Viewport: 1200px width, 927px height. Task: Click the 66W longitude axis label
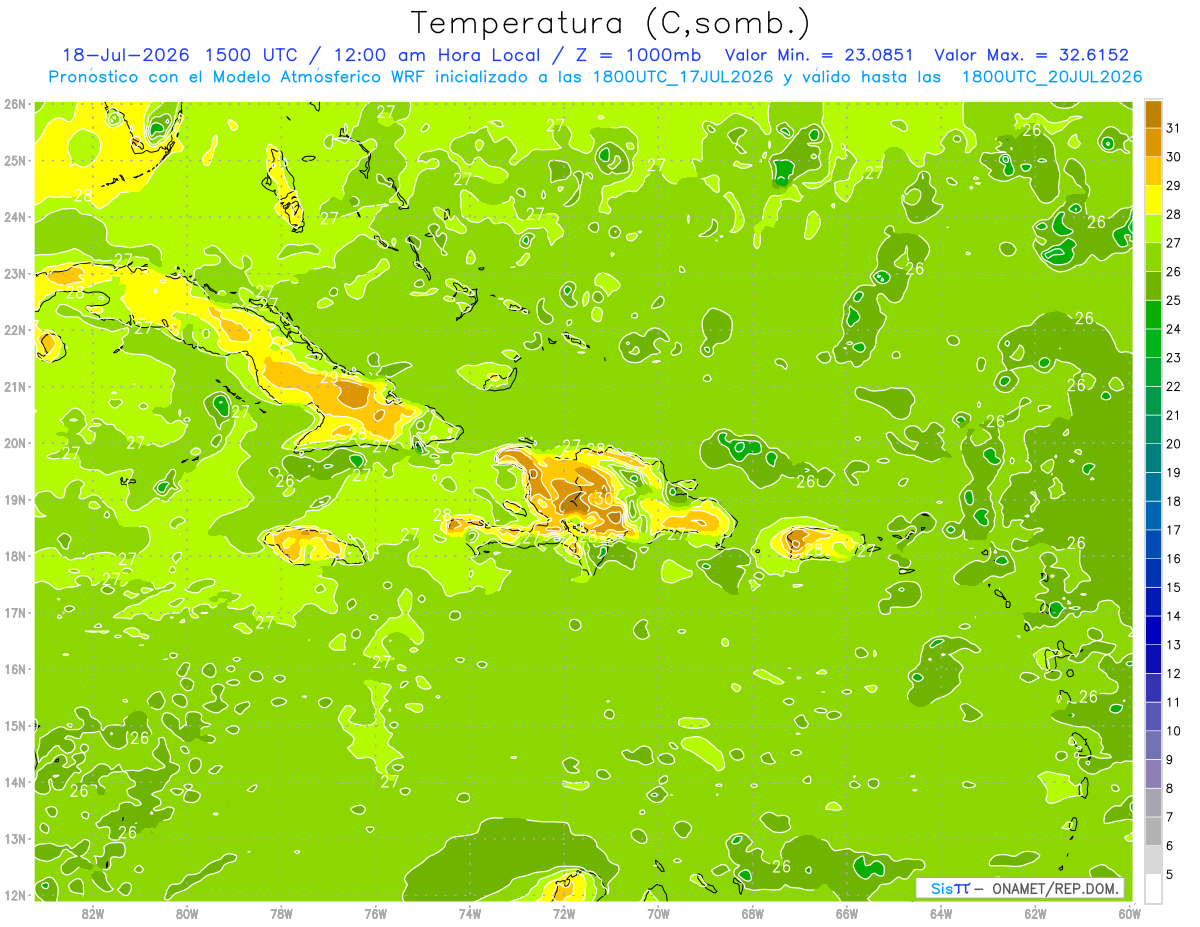coord(846,913)
